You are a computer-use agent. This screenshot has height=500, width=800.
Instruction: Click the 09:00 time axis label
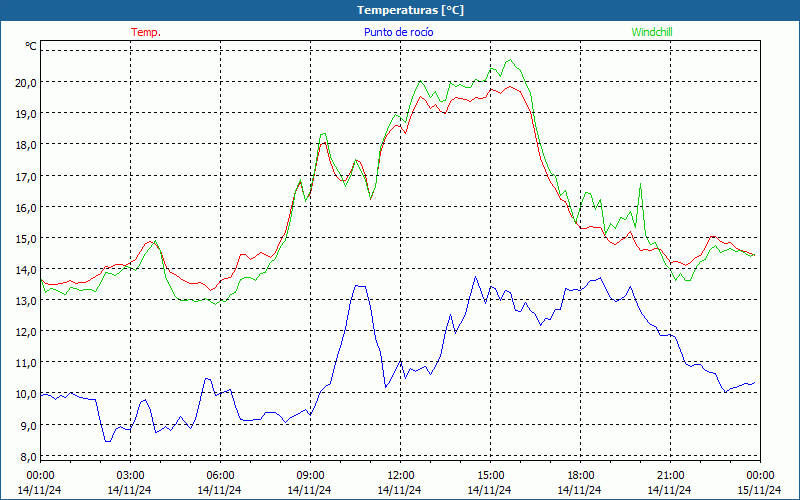[310, 476]
